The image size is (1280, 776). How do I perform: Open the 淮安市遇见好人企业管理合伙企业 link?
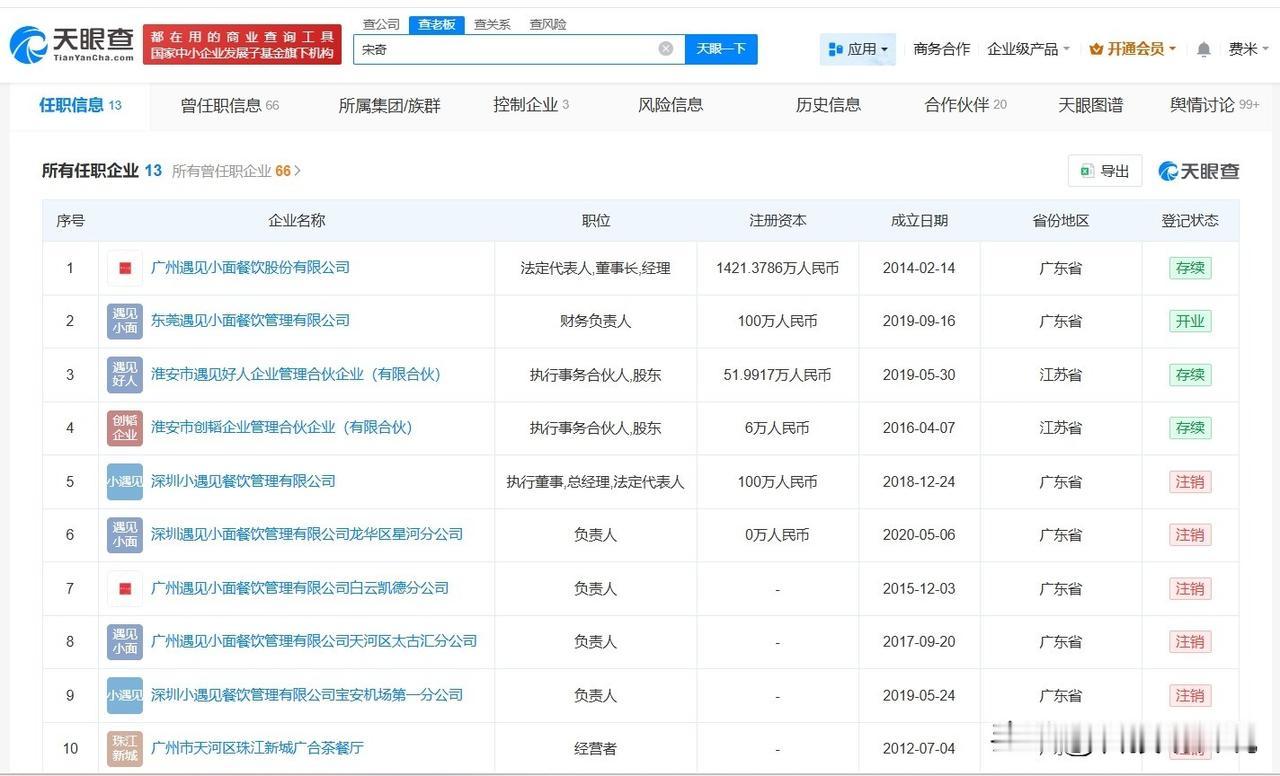296,374
